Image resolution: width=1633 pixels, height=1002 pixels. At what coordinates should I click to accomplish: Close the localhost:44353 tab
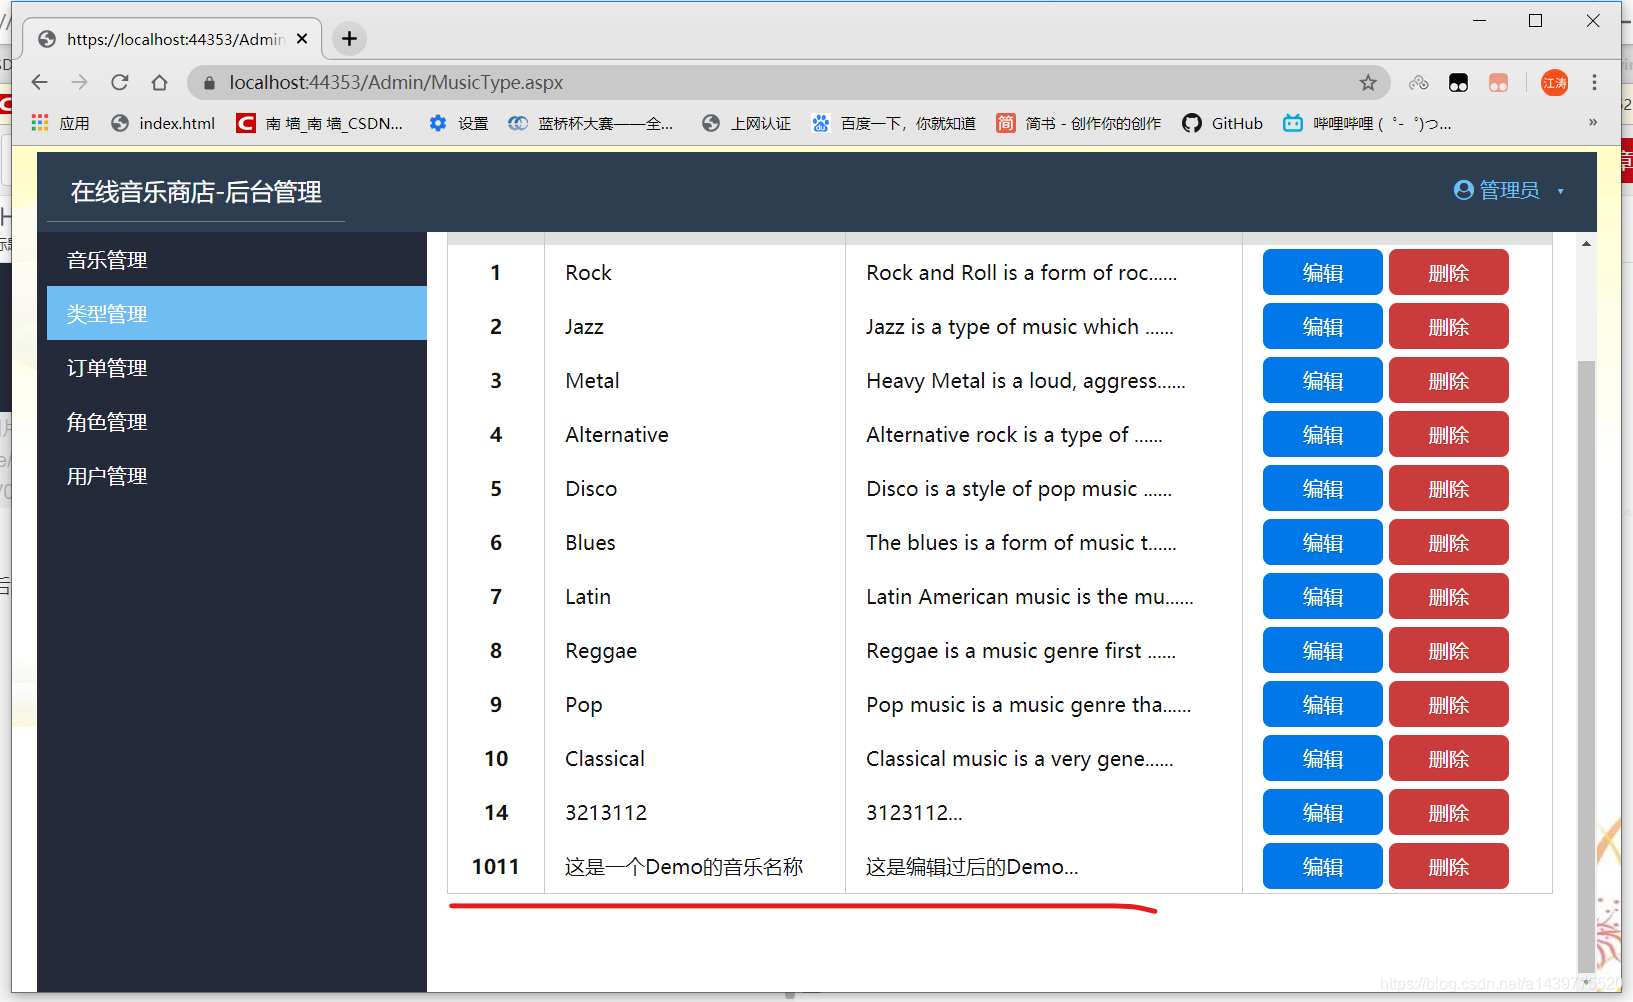tap(302, 39)
